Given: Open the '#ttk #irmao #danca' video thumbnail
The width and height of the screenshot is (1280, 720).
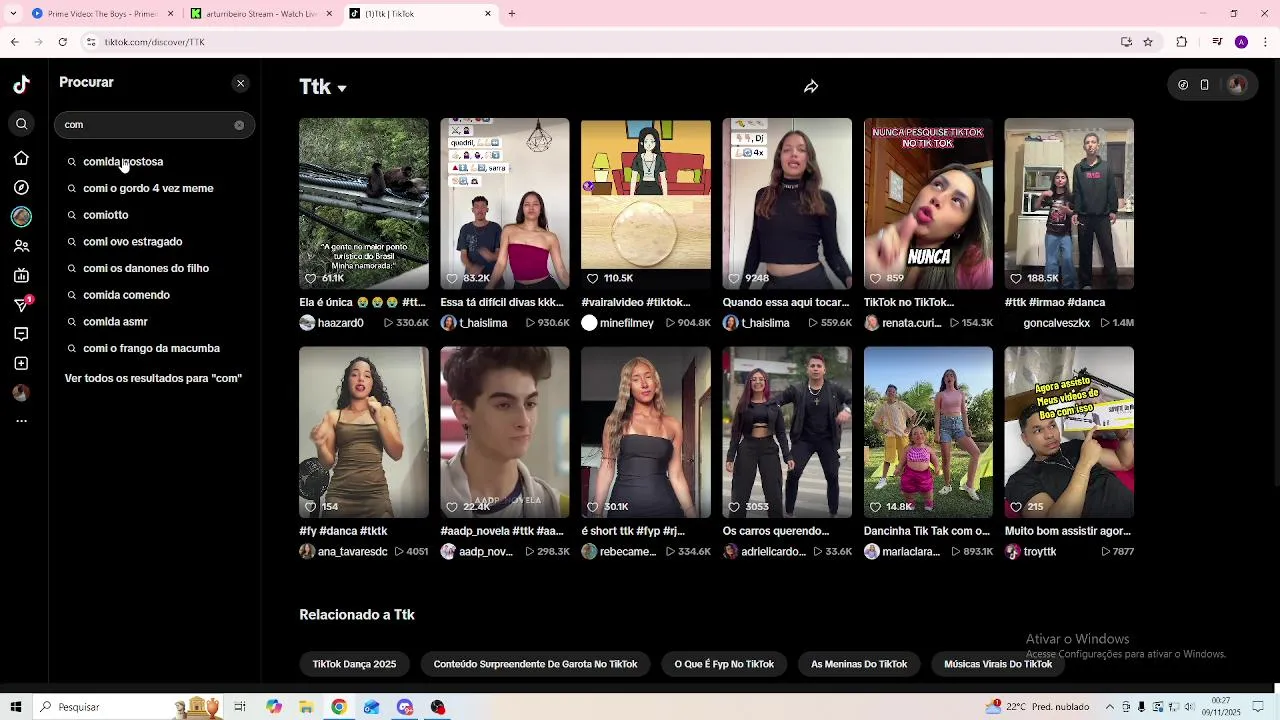Looking at the screenshot, I should coord(1069,204).
